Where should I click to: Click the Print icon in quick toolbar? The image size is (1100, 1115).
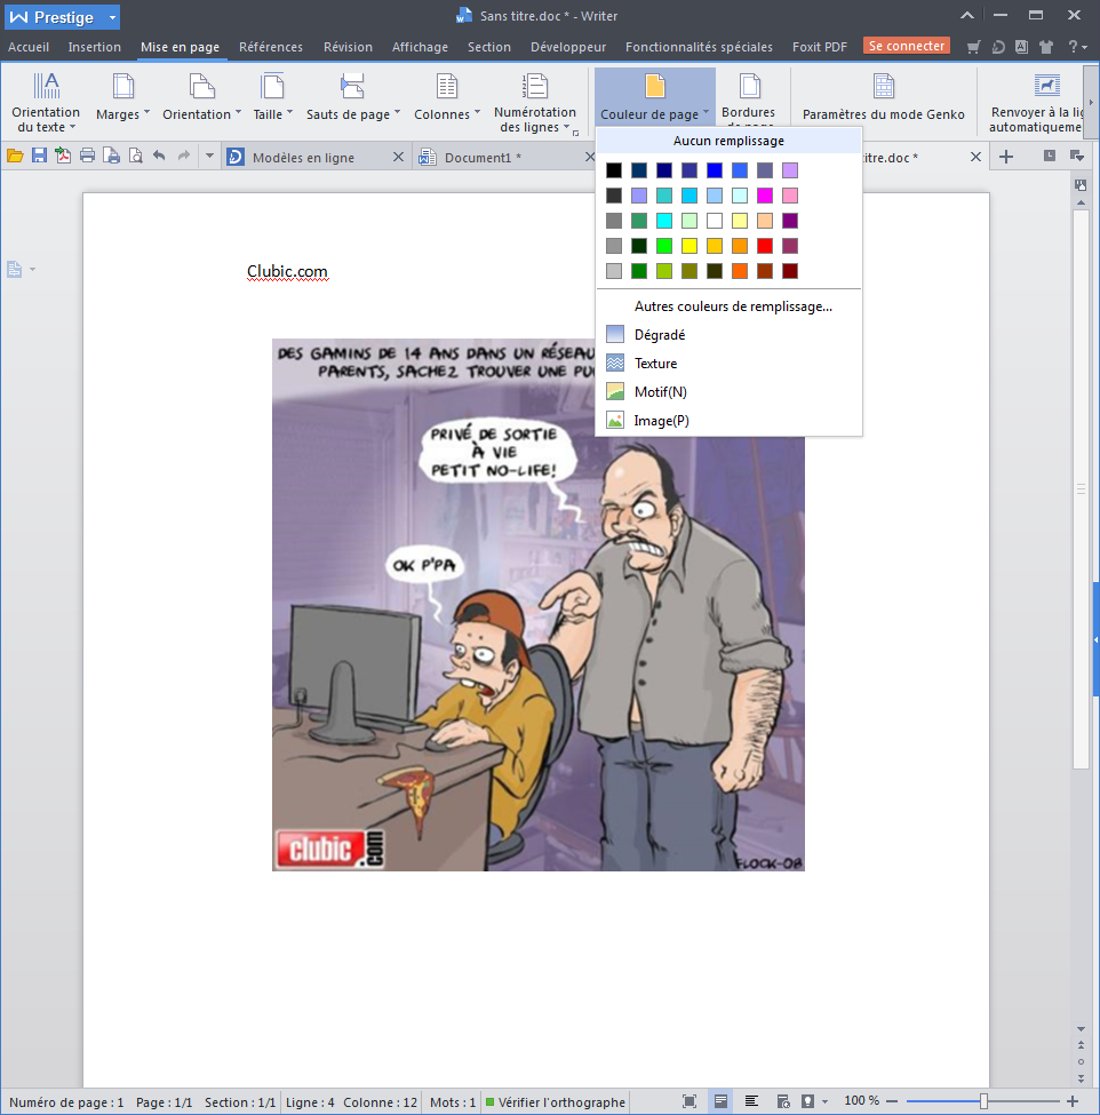[x=88, y=156]
